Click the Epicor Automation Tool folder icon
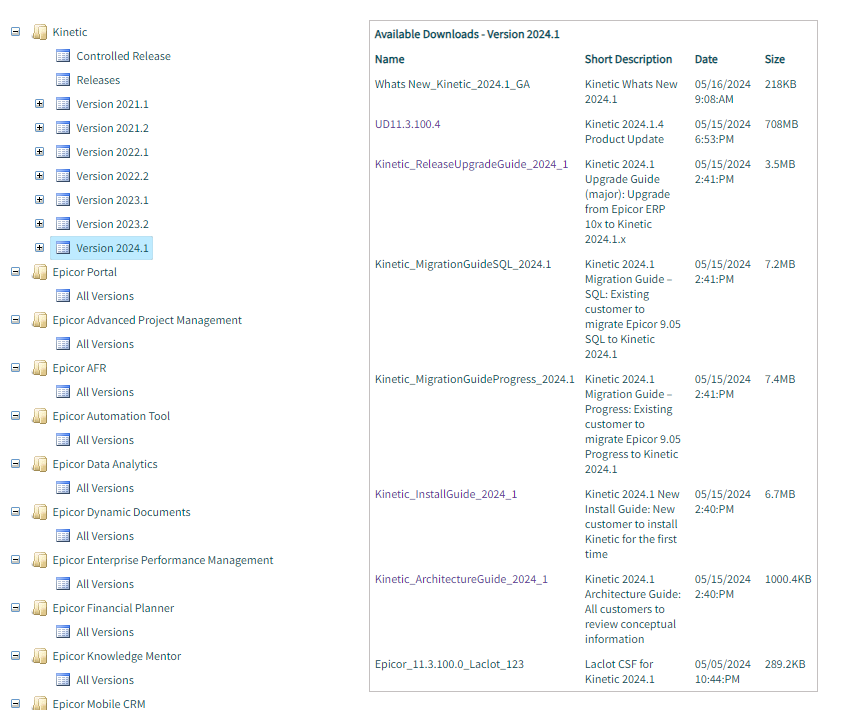 click(39, 416)
